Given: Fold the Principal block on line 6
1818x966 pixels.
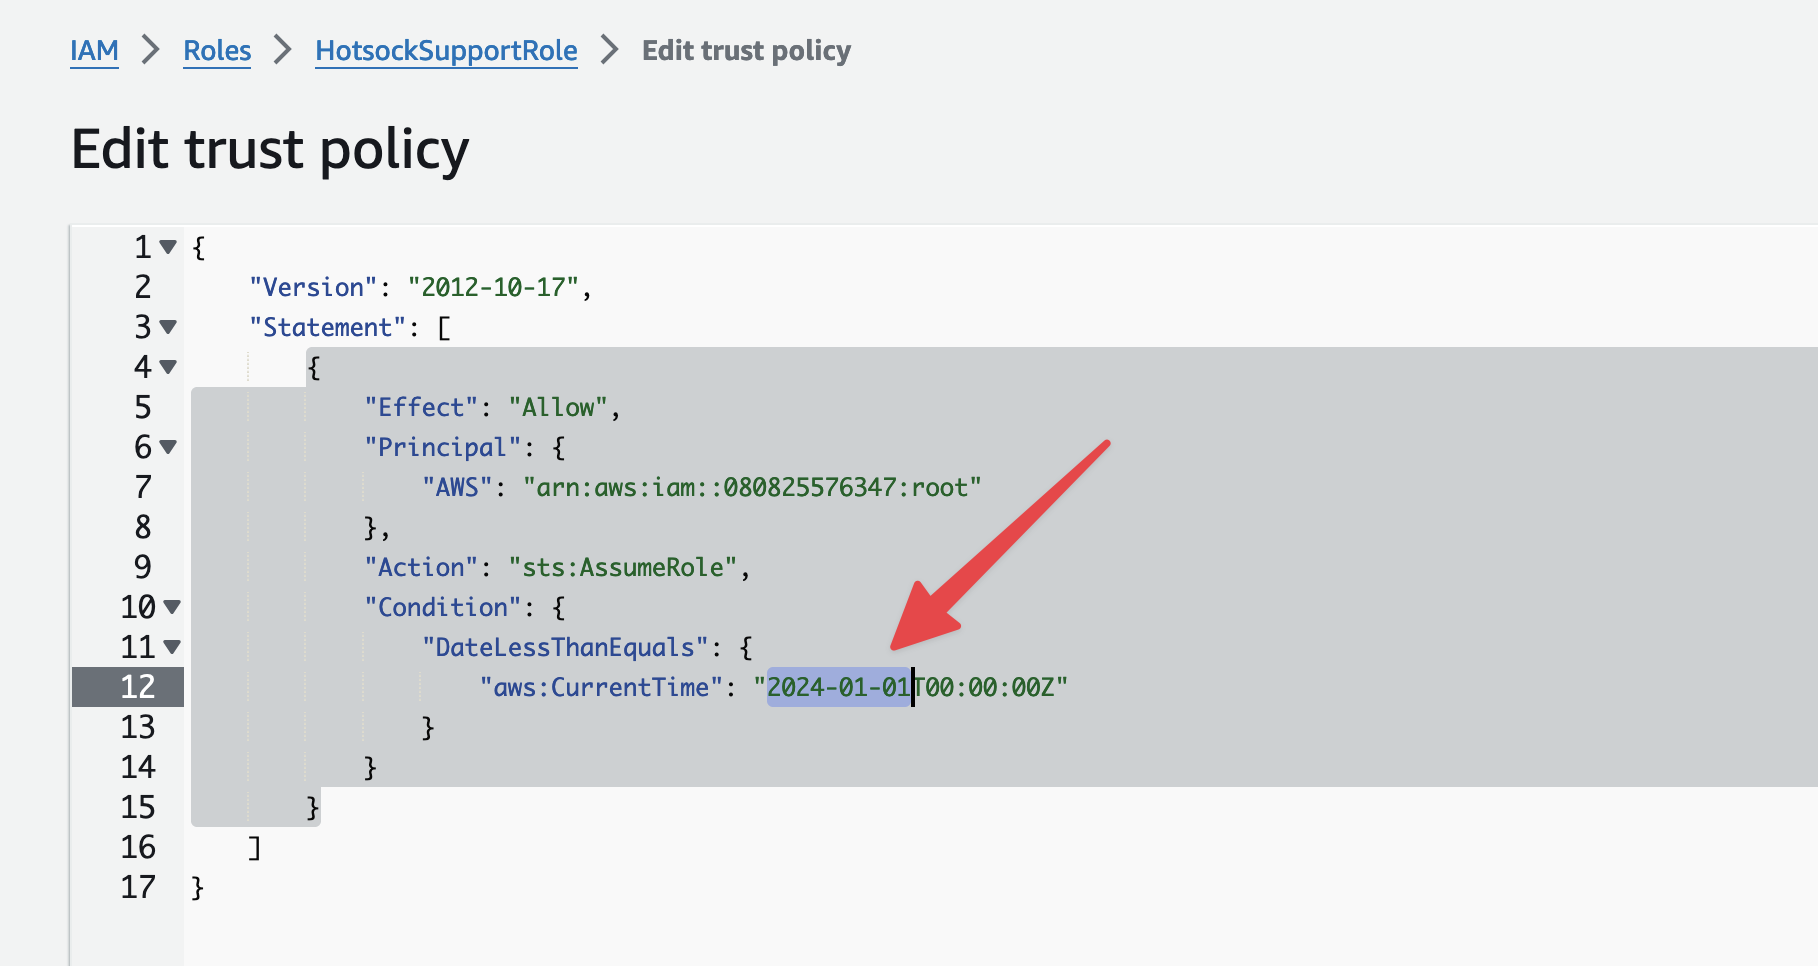Looking at the screenshot, I should pos(168,447).
